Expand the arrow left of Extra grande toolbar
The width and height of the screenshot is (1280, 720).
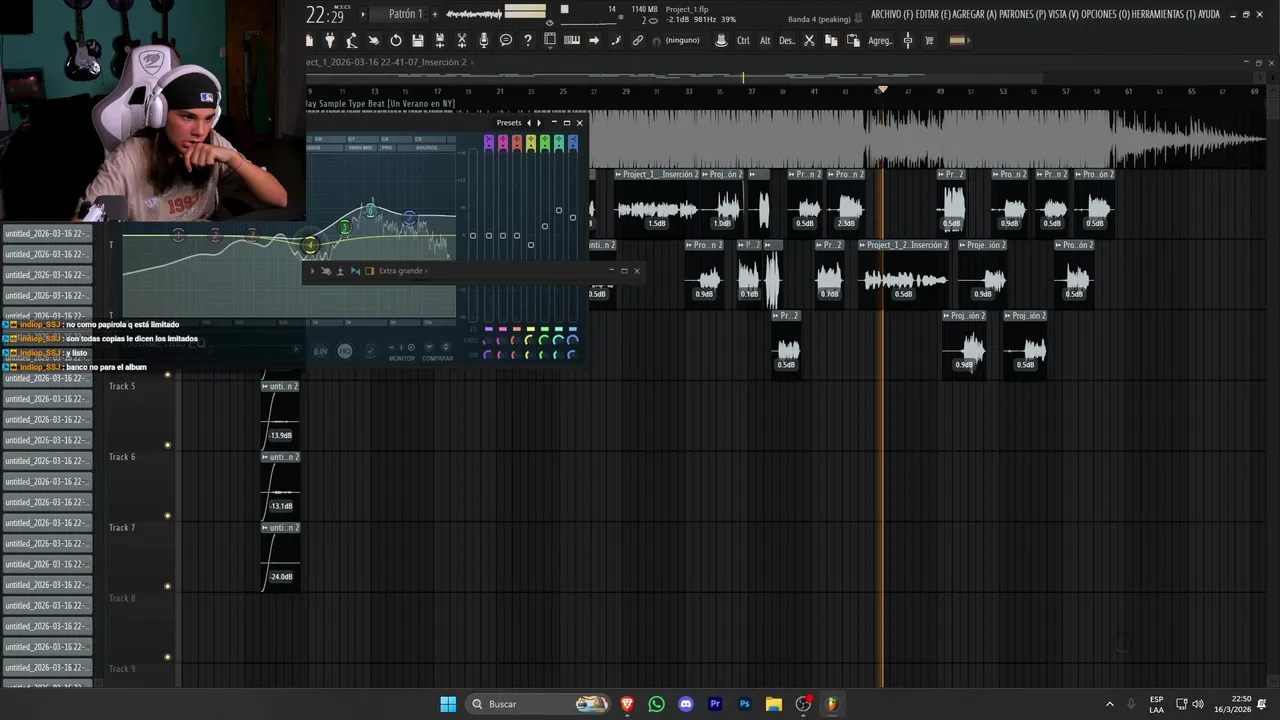[312, 271]
